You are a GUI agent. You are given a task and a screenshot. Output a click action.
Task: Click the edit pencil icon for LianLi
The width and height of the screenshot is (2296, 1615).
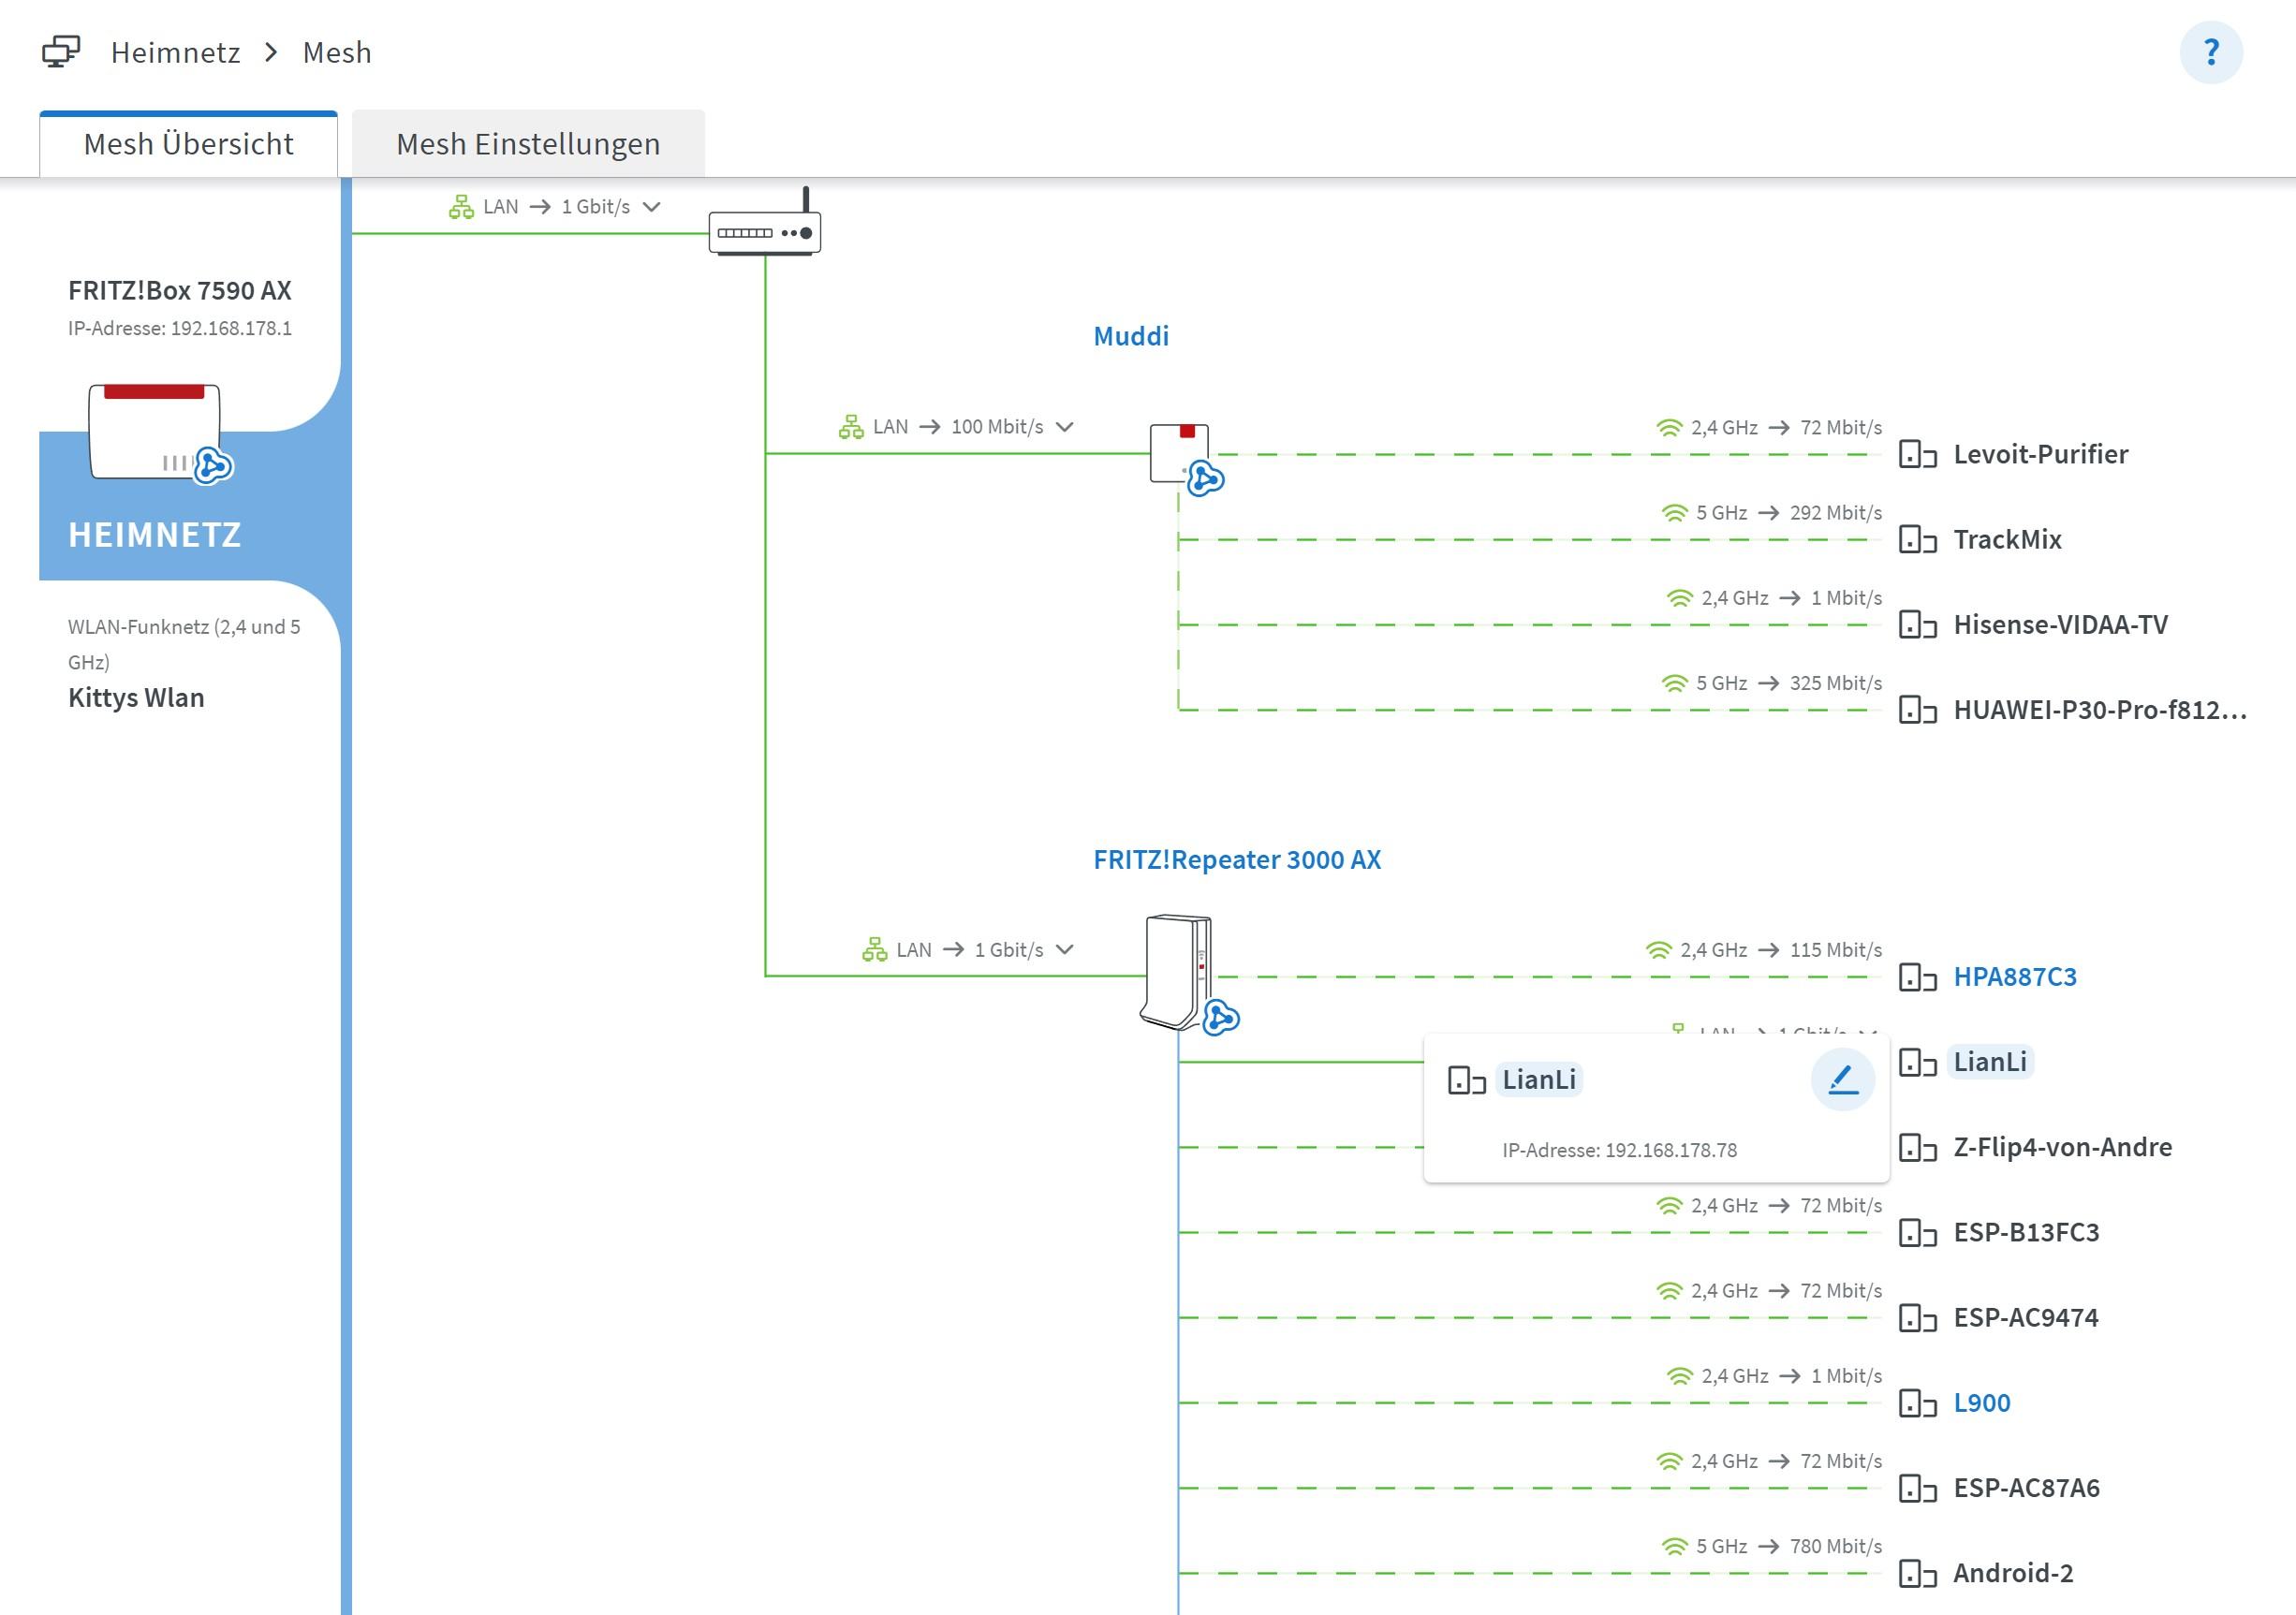[x=1842, y=1079]
